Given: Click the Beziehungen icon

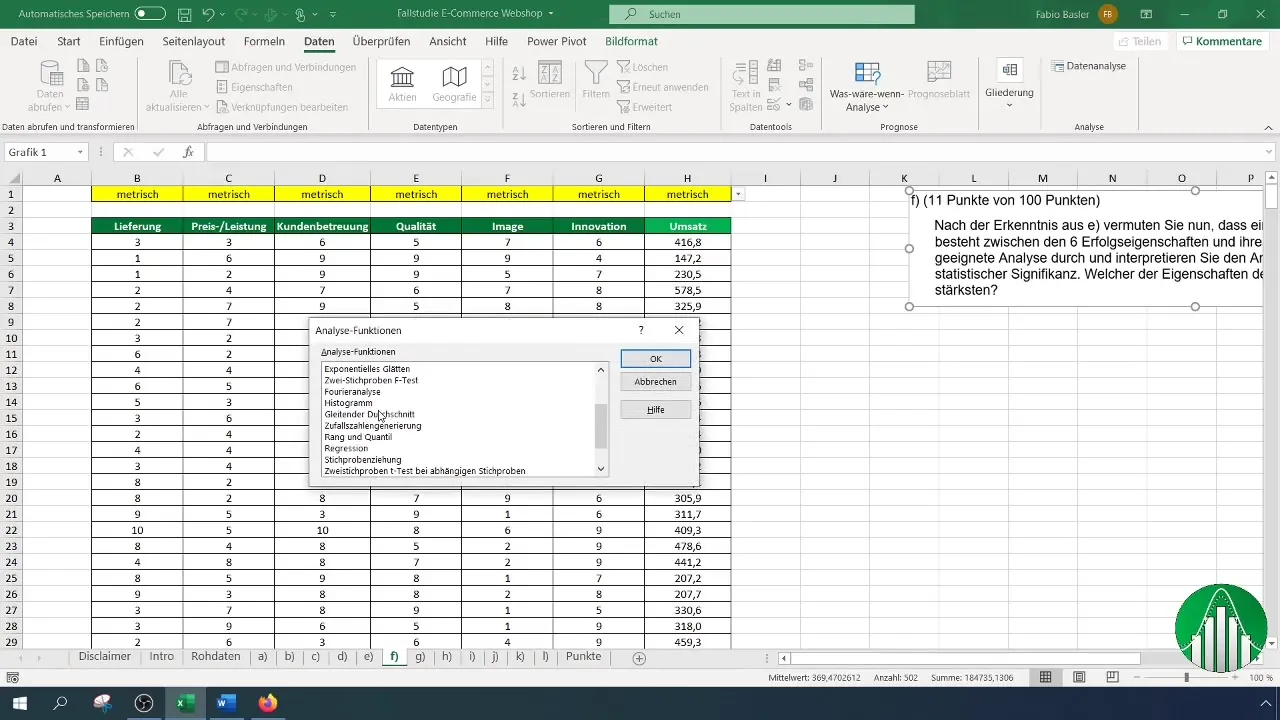Looking at the screenshot, I should pos(804,85).
